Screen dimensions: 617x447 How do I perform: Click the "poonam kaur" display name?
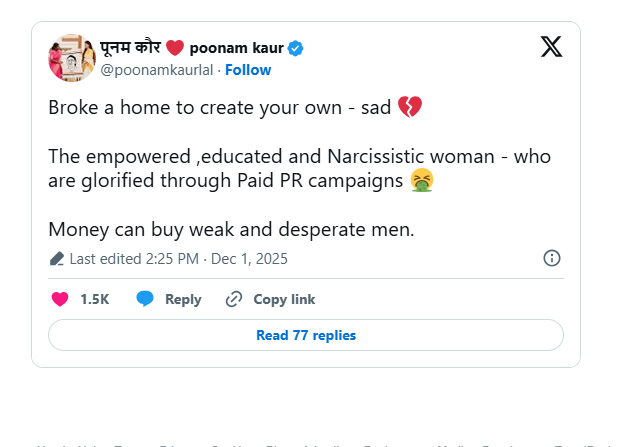point(238,48)
